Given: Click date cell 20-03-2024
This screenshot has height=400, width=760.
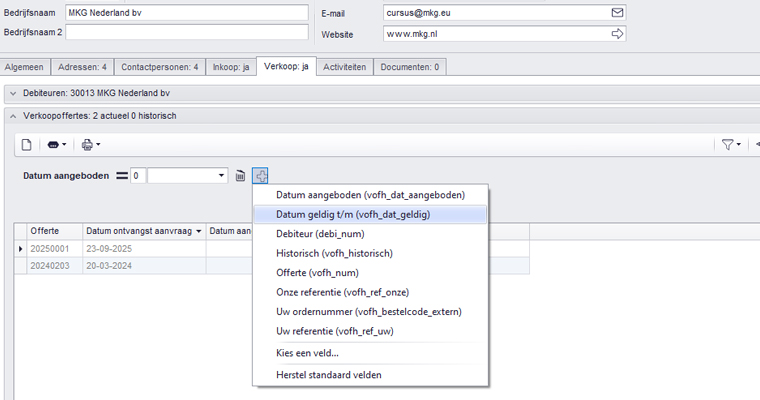Looking at the screenshot, I should (x=144, y=266).
